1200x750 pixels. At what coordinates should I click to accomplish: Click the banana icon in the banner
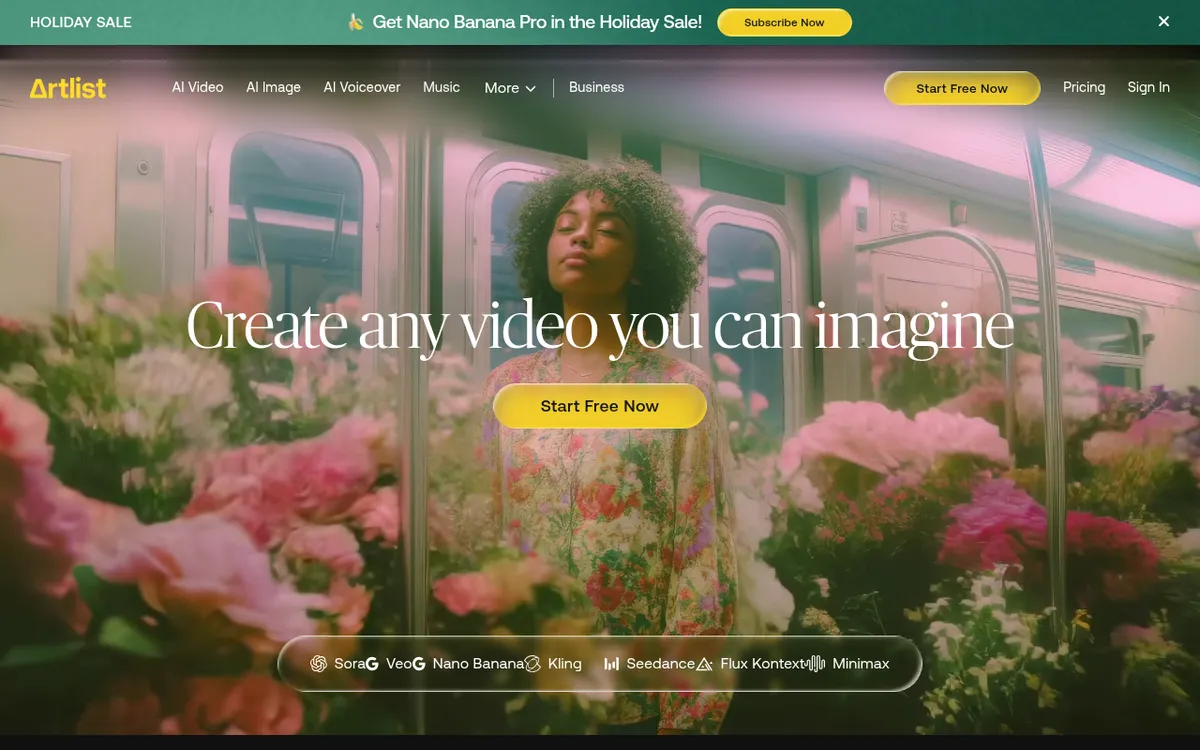click(x=355, y=22)
